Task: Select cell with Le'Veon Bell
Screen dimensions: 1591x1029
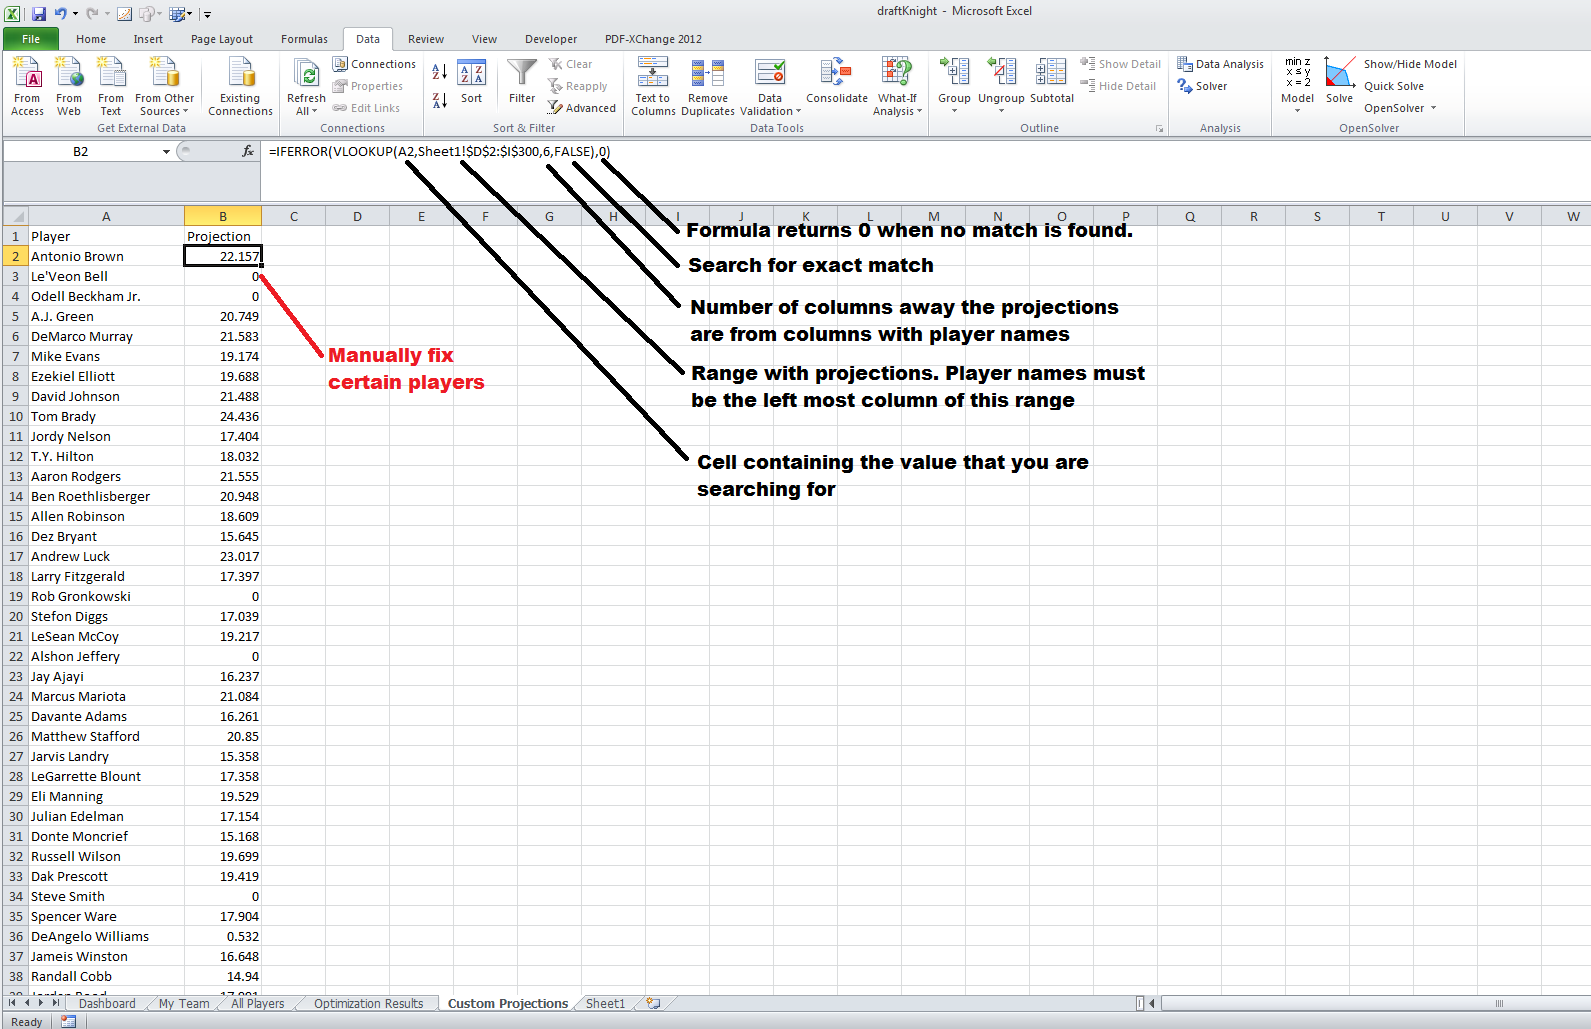Action: coord(106,276)
